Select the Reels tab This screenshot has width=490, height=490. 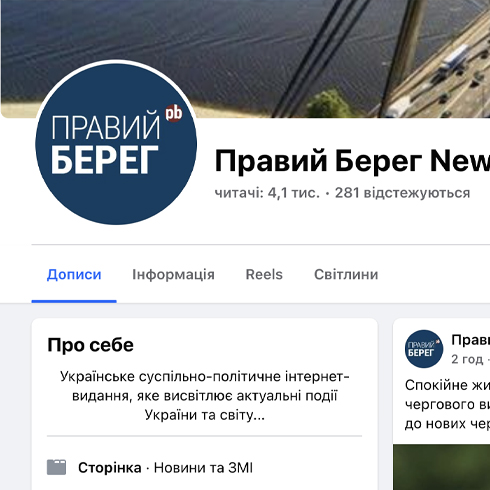pyautogui.click(x=264, y=275)
